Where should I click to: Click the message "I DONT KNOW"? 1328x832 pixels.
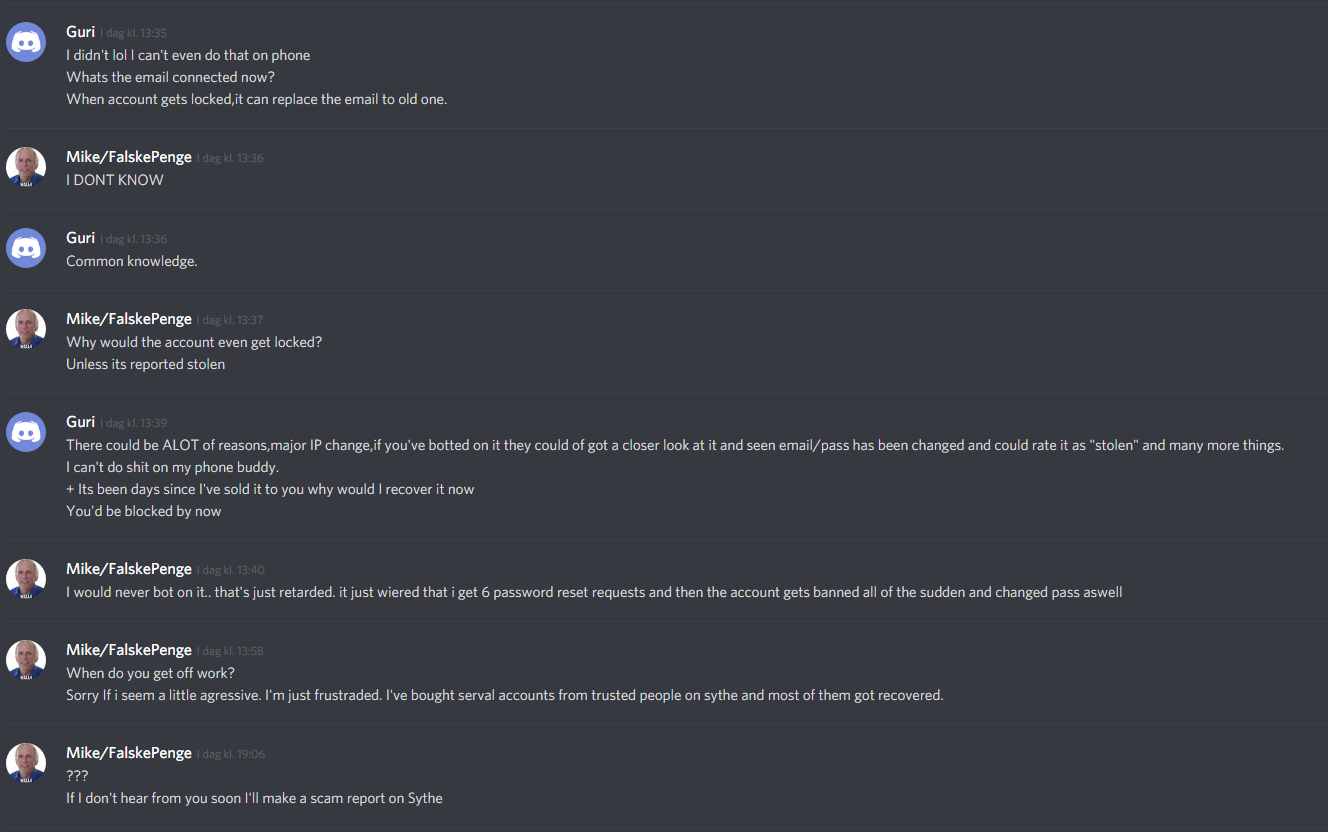115,180
